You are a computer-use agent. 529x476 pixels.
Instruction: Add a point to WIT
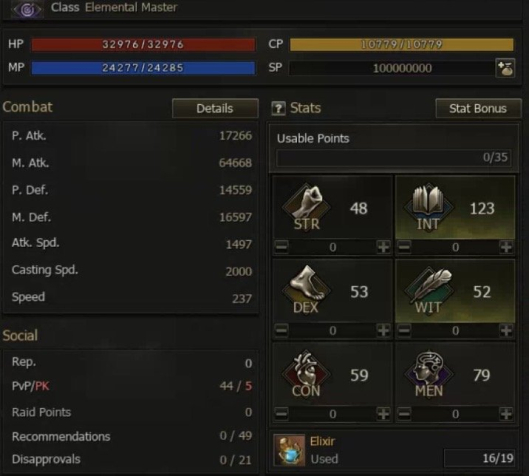506,330
